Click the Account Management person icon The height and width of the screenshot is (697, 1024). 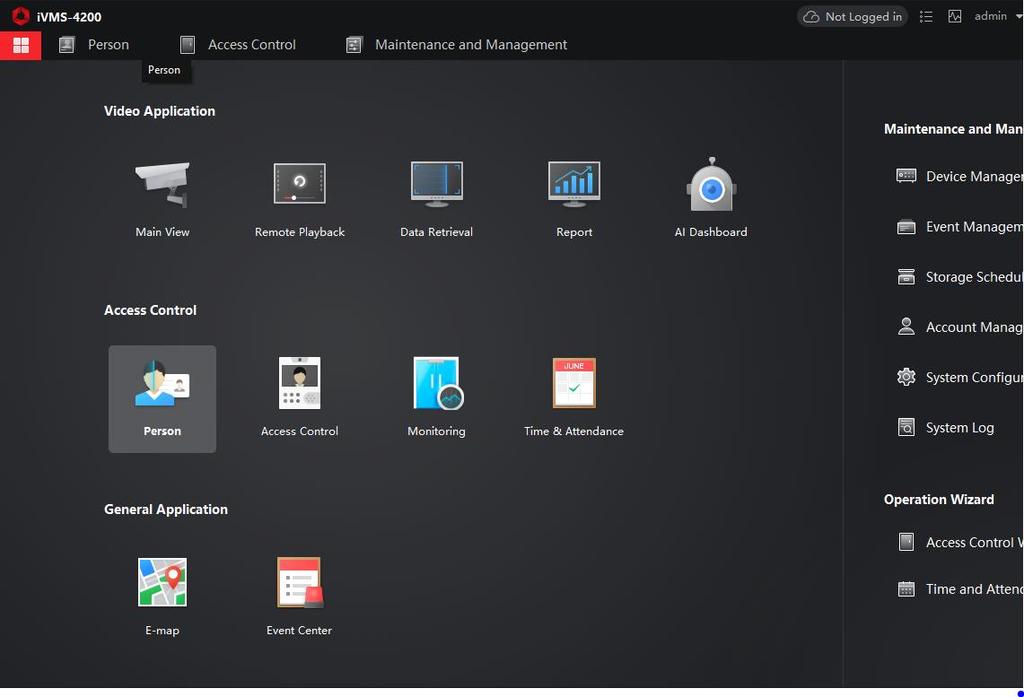pos(906,327)
